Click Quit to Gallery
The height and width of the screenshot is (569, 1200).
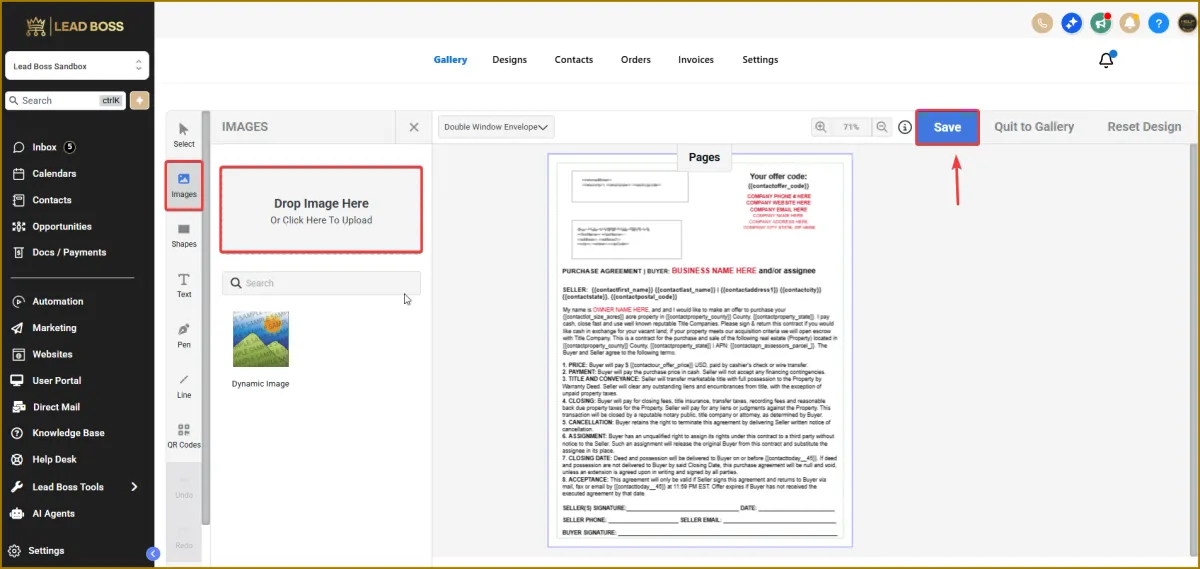point(1034,127)
